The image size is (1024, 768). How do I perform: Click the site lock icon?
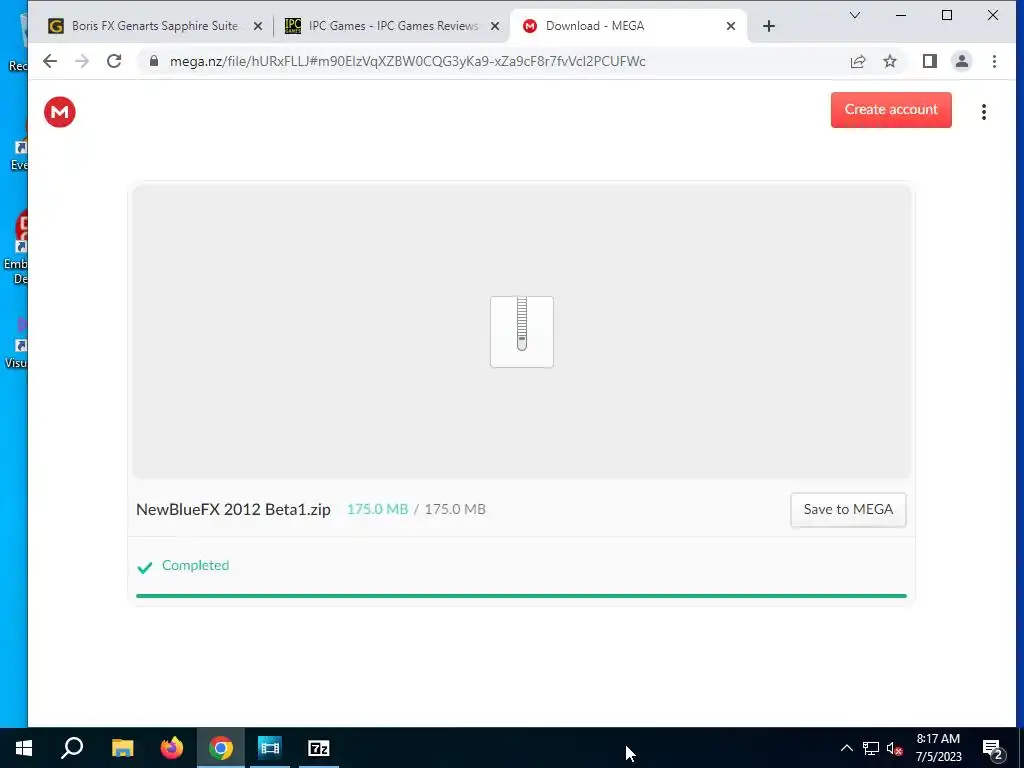coord(154,61)
